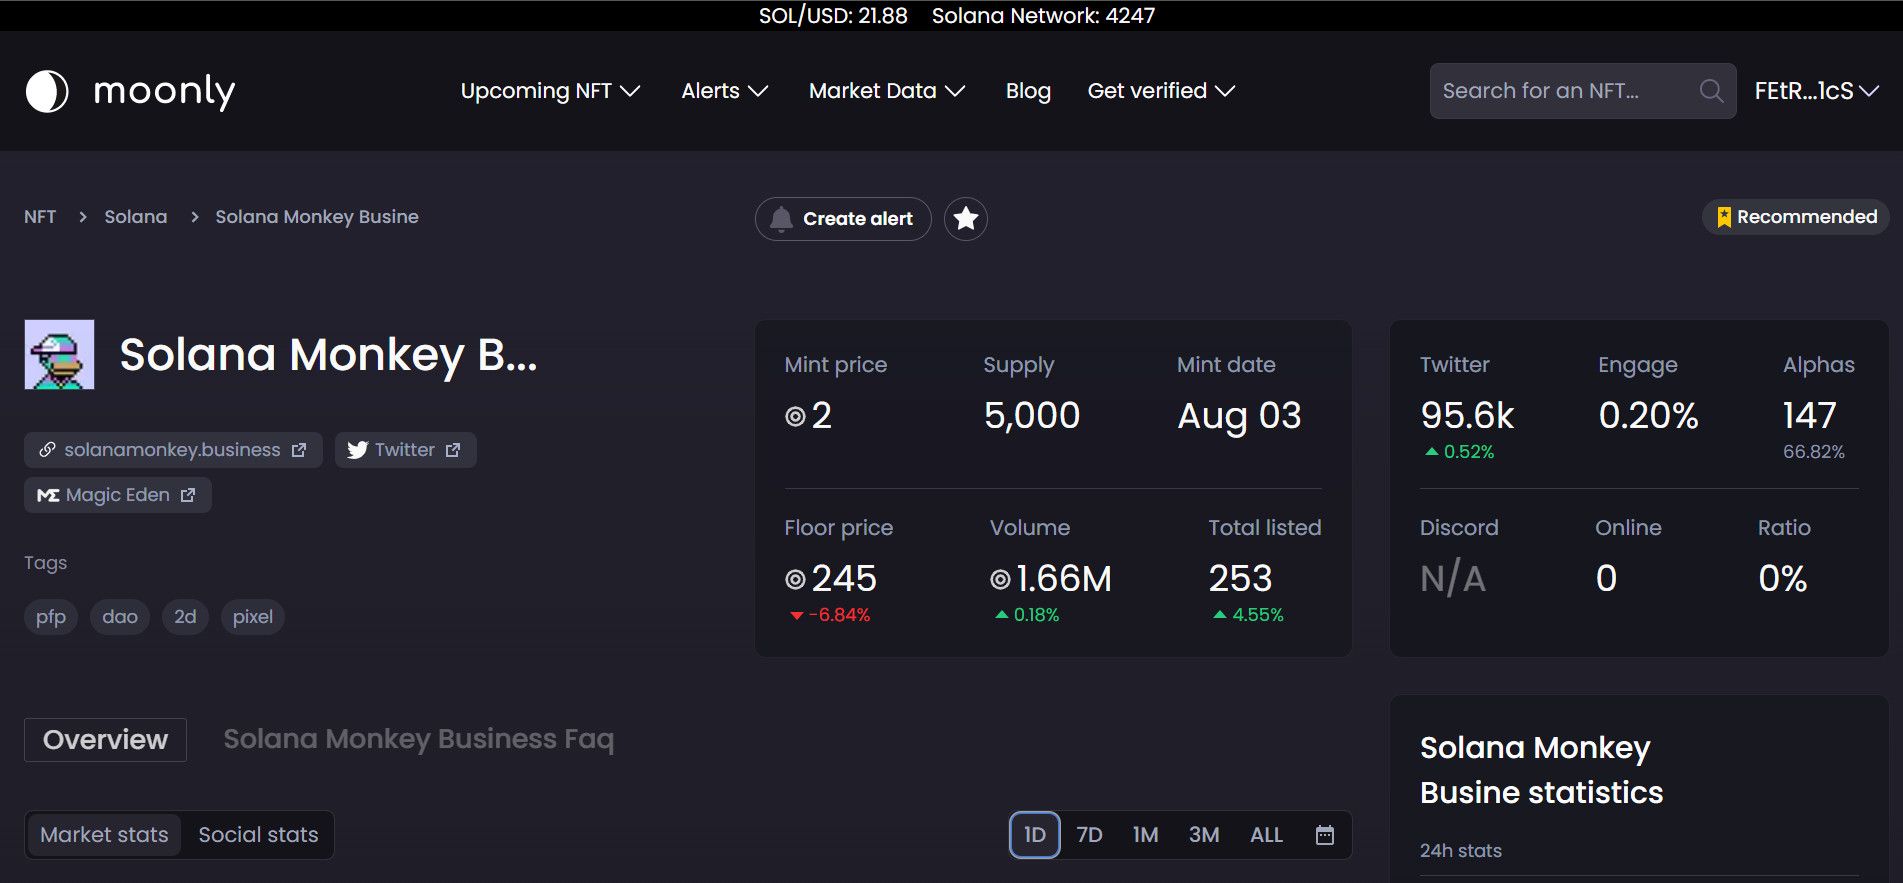
Task: Click external link icon beside Twitter
Action: coord(452,450)
